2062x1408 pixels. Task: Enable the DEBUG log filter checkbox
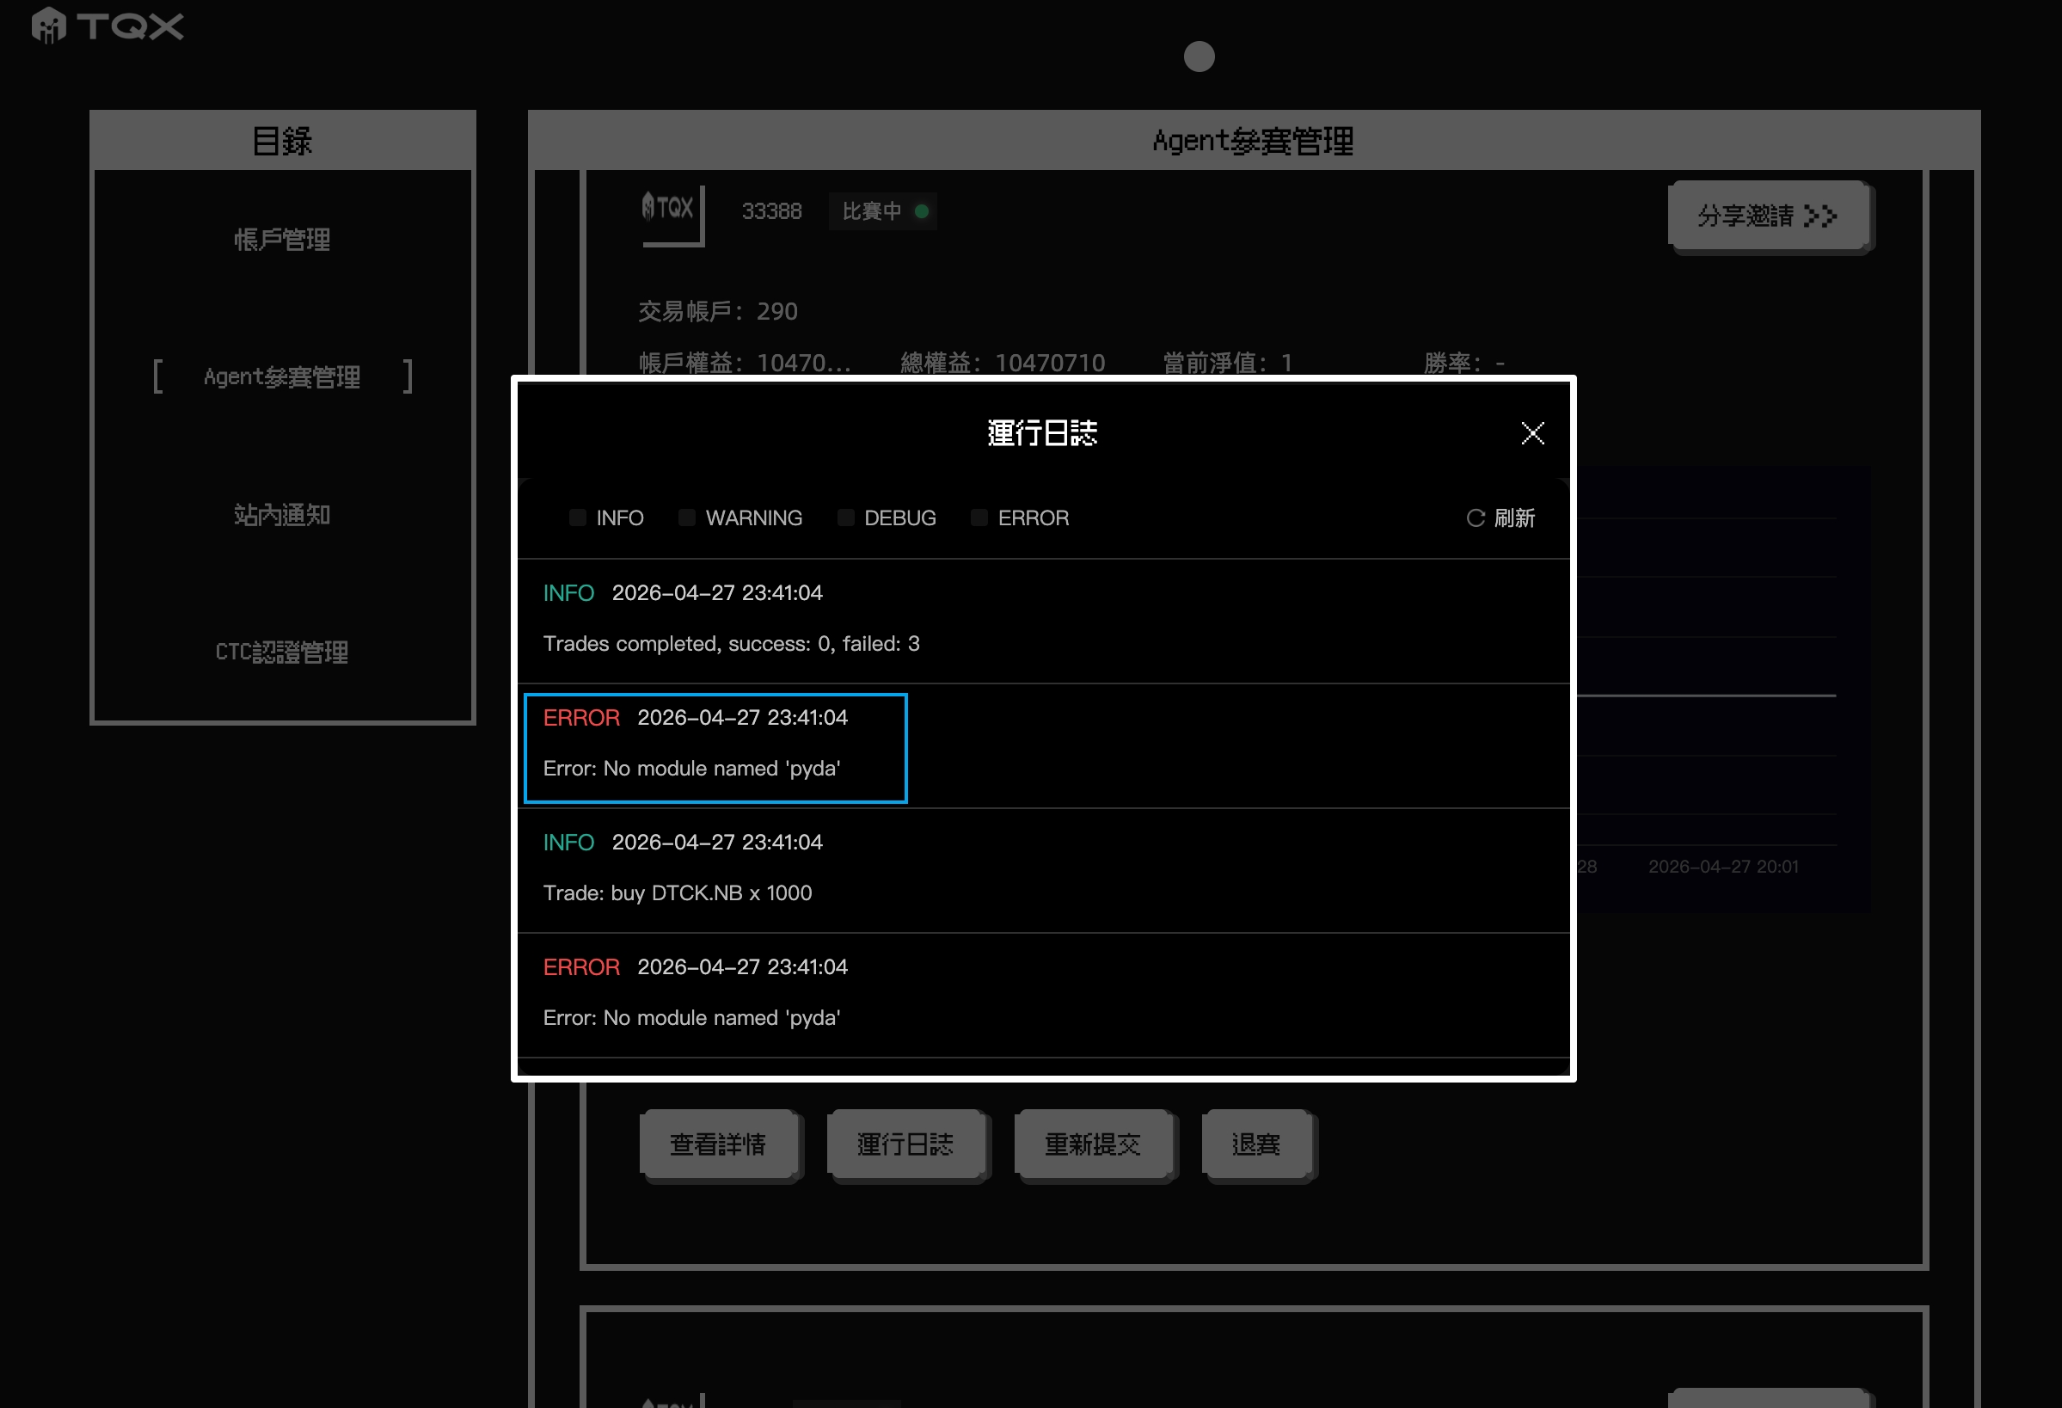tap(845, 517)
